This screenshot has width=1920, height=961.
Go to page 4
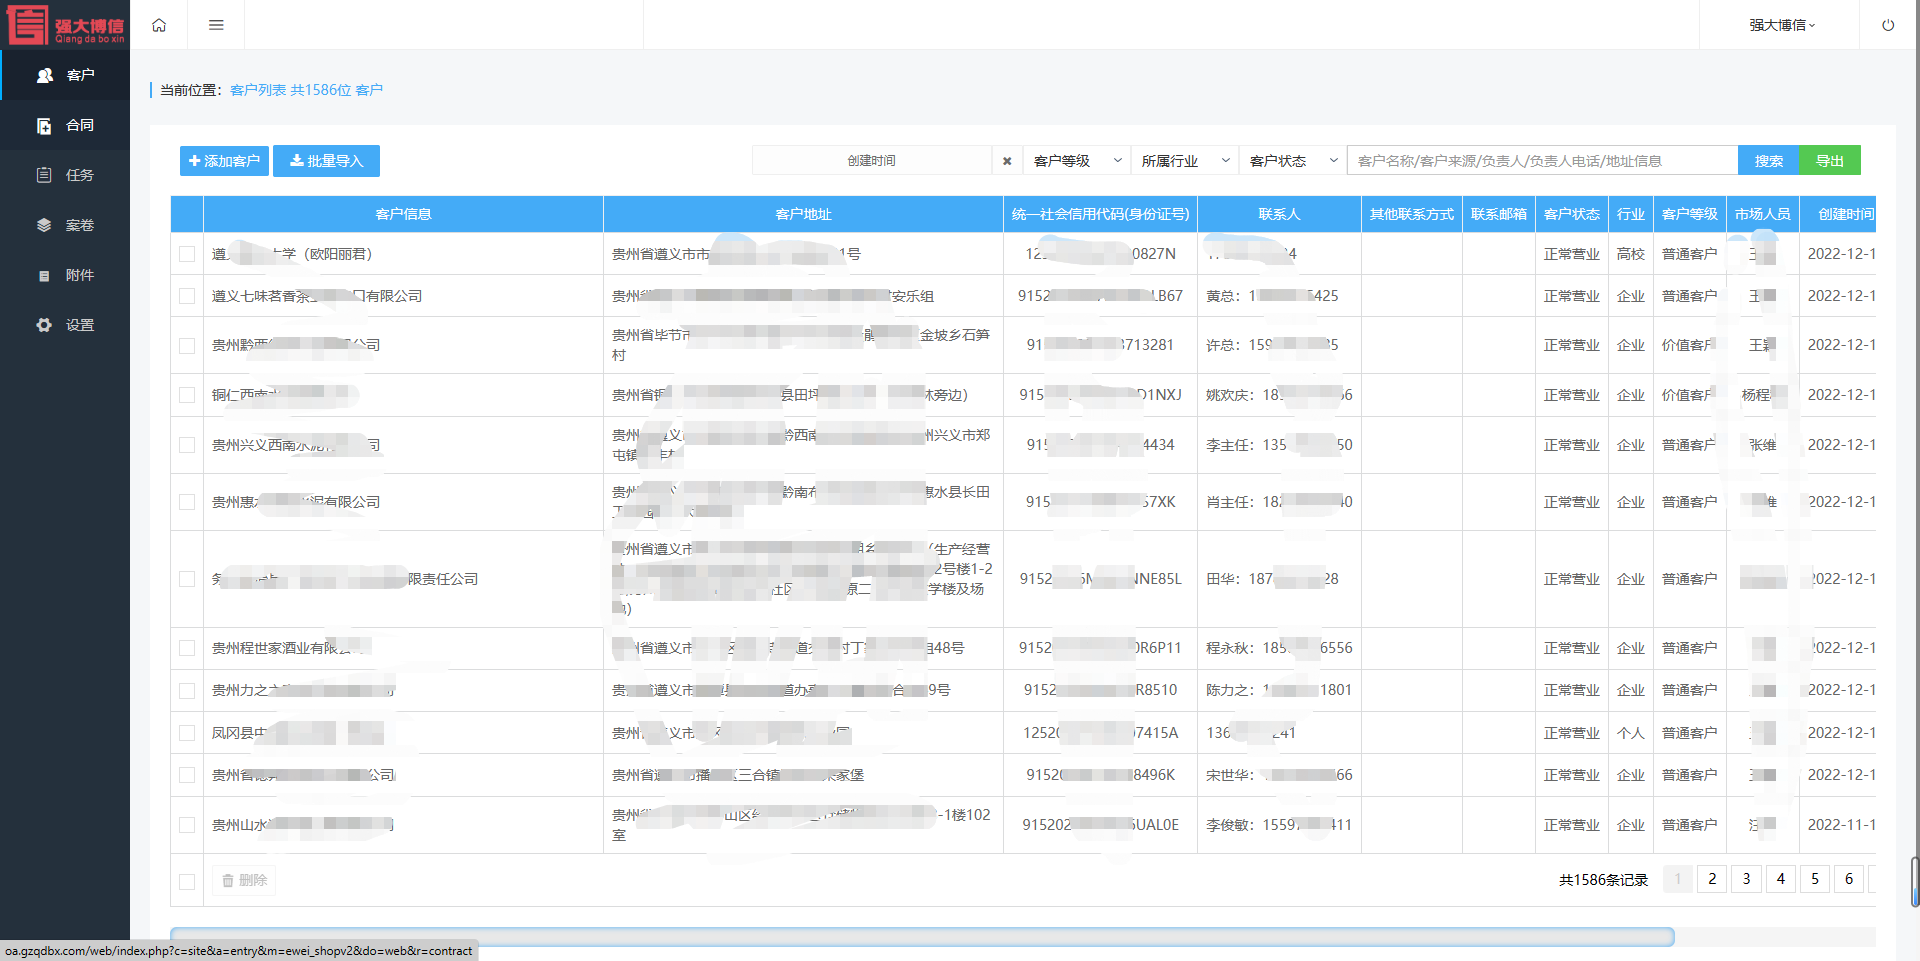[x=1780, y=879]
